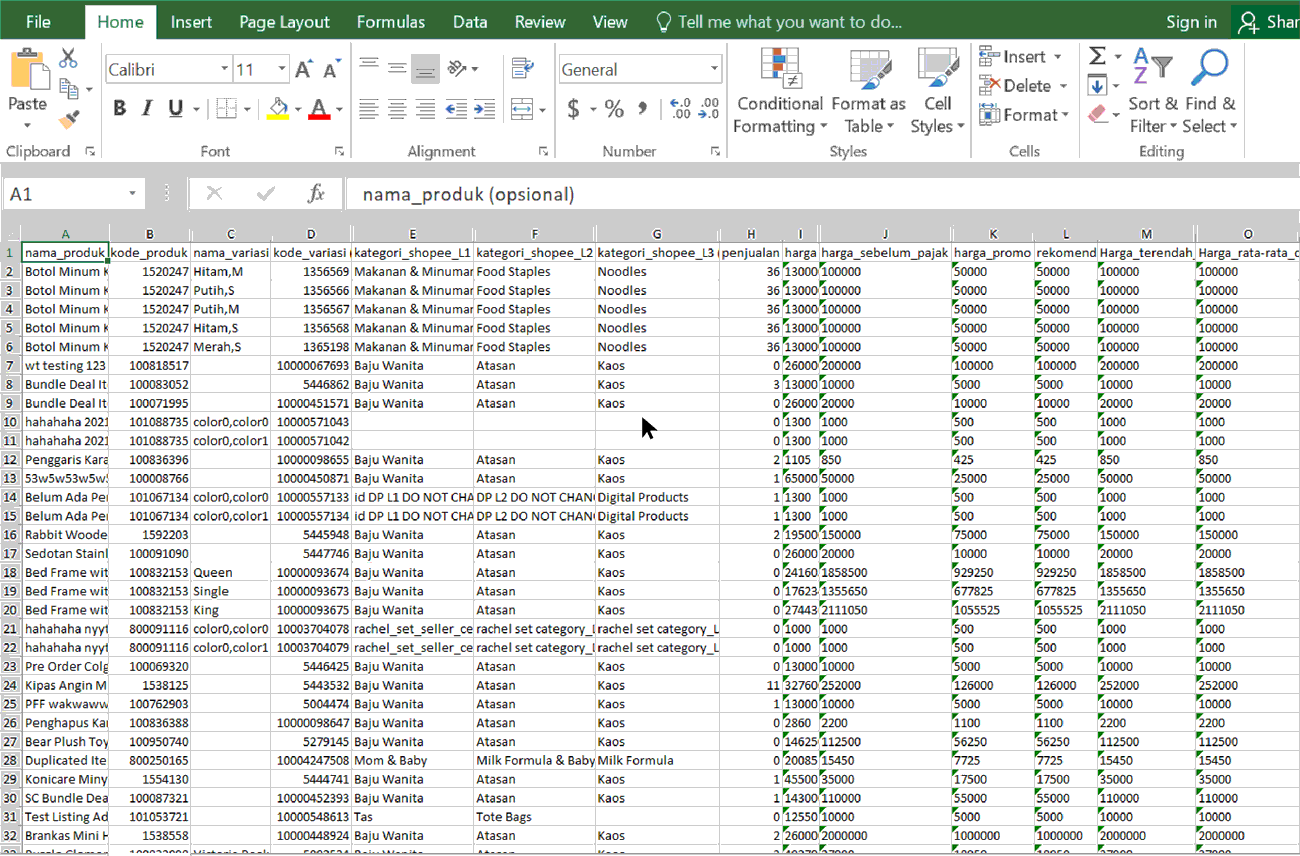Apply the yellow Fill Color
The height and width of the screenshot is (856, 1300).
(278, 109)
